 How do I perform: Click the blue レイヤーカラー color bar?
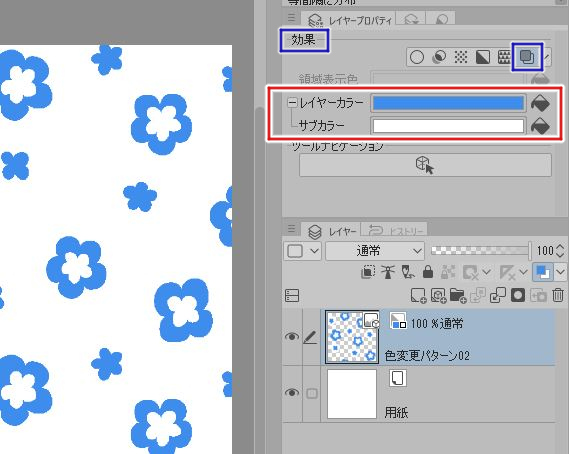[448, 103]
